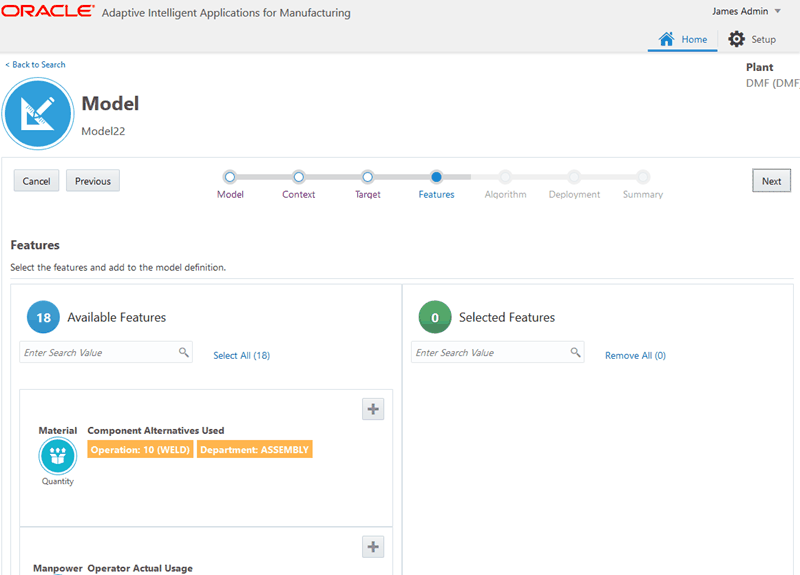This screenshot has width=800, height=575.
Task: Go to the Context wizard step
Action: tap(298, 177)
